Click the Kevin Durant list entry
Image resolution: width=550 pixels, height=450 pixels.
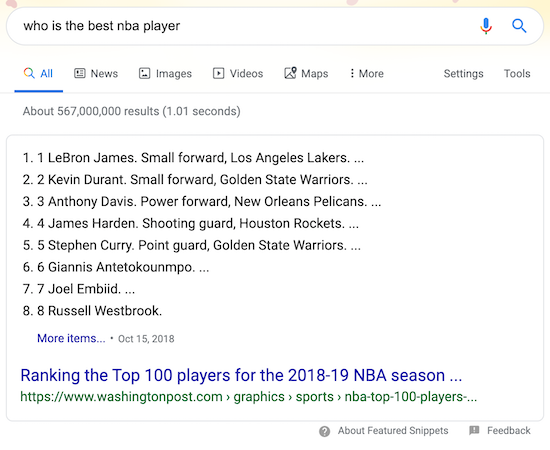[195, 180]
